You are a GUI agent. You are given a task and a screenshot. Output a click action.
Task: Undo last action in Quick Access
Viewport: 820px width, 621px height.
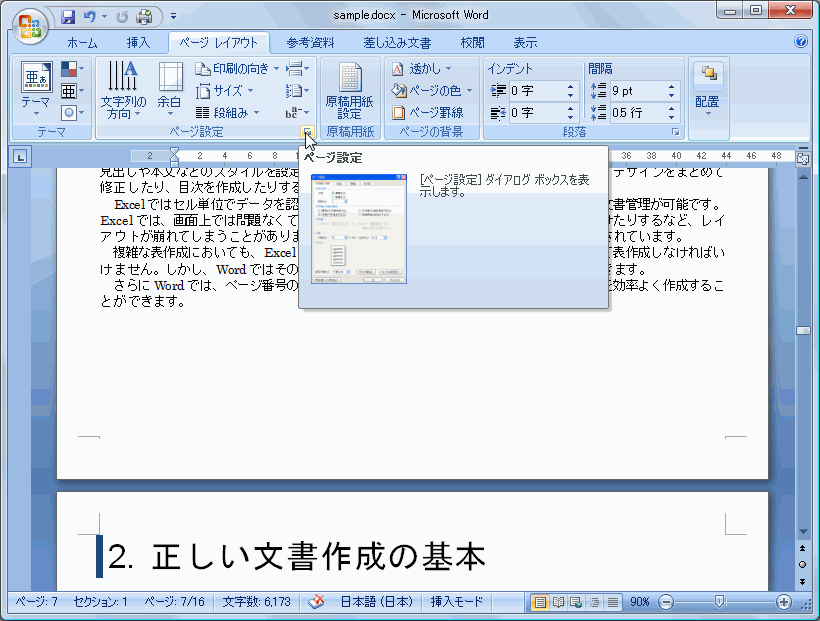tap(90, 17)
